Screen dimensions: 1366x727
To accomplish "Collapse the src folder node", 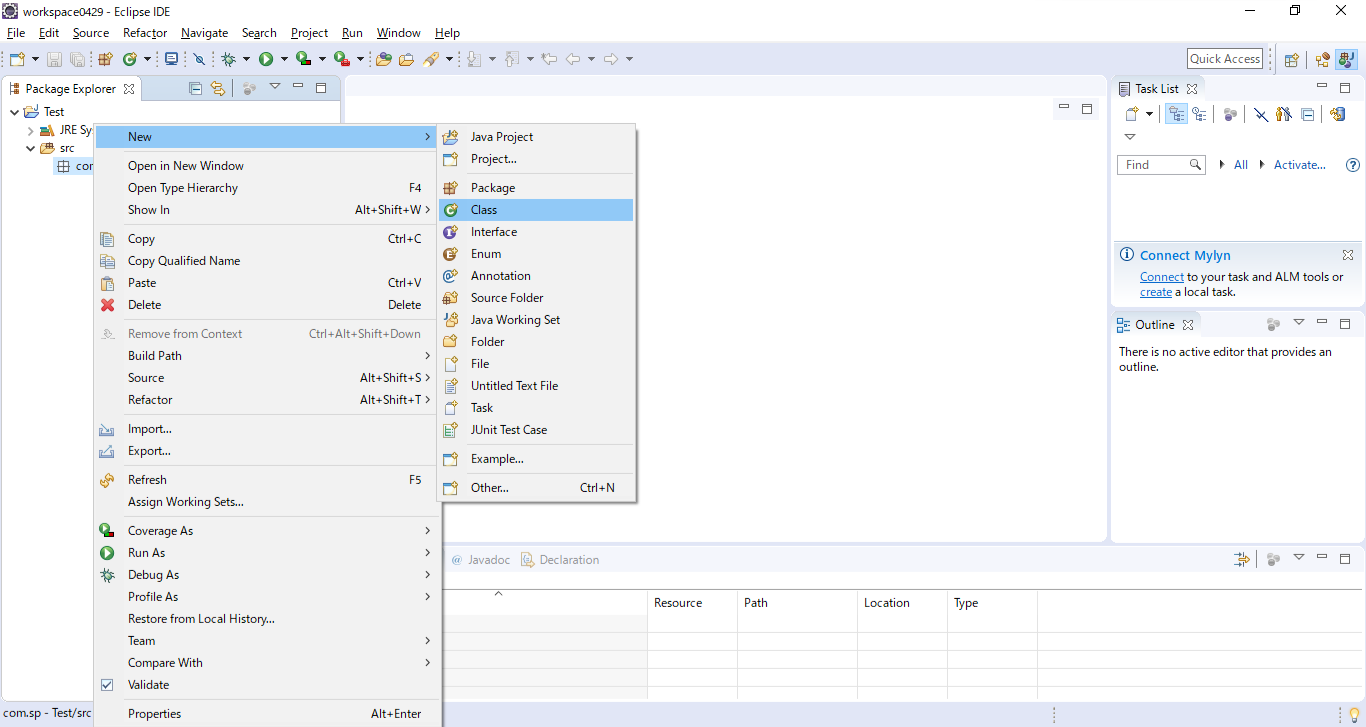I will click(x=30, y=148).
